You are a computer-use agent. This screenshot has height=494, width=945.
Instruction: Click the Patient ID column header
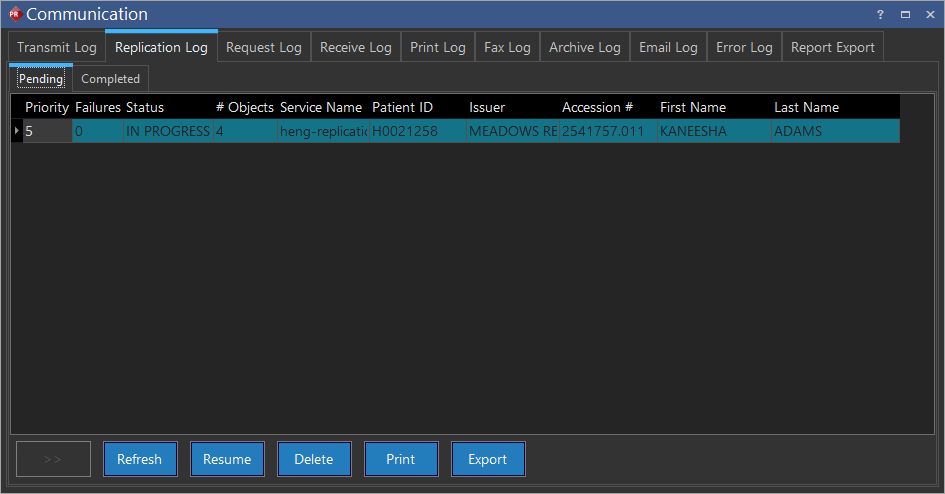402,107
